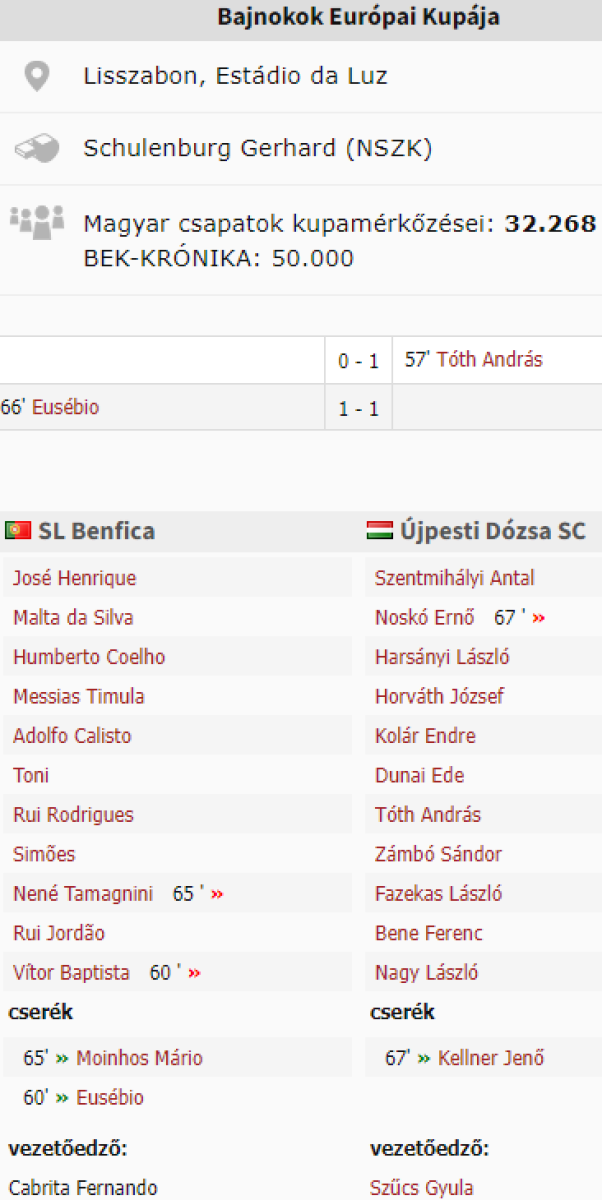Click Vítor Baptista's red substitution arrow
Image resolution: width=602 pixels, height=1200 pixels.
pyautogui.click(x=194, y=973)
